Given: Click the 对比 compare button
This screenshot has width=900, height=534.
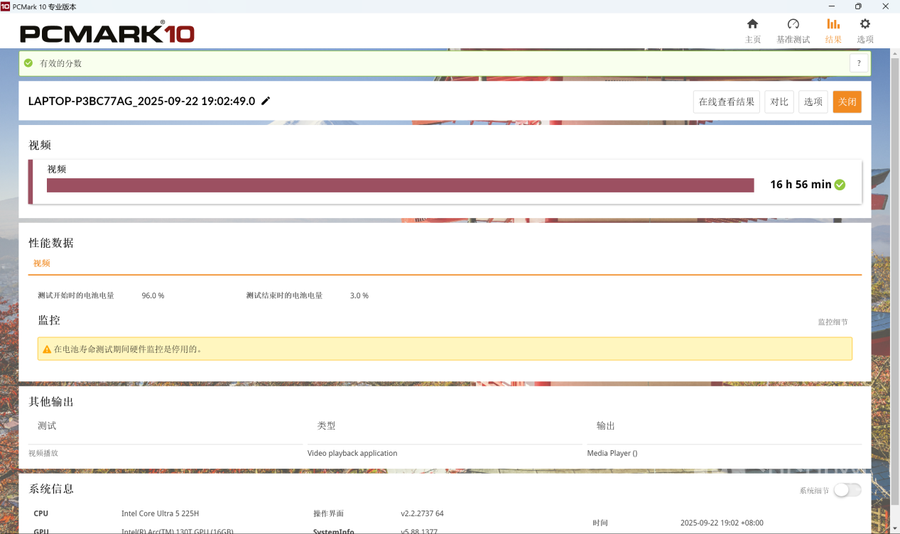Looking at the screenshot, I should click(779, 102).
